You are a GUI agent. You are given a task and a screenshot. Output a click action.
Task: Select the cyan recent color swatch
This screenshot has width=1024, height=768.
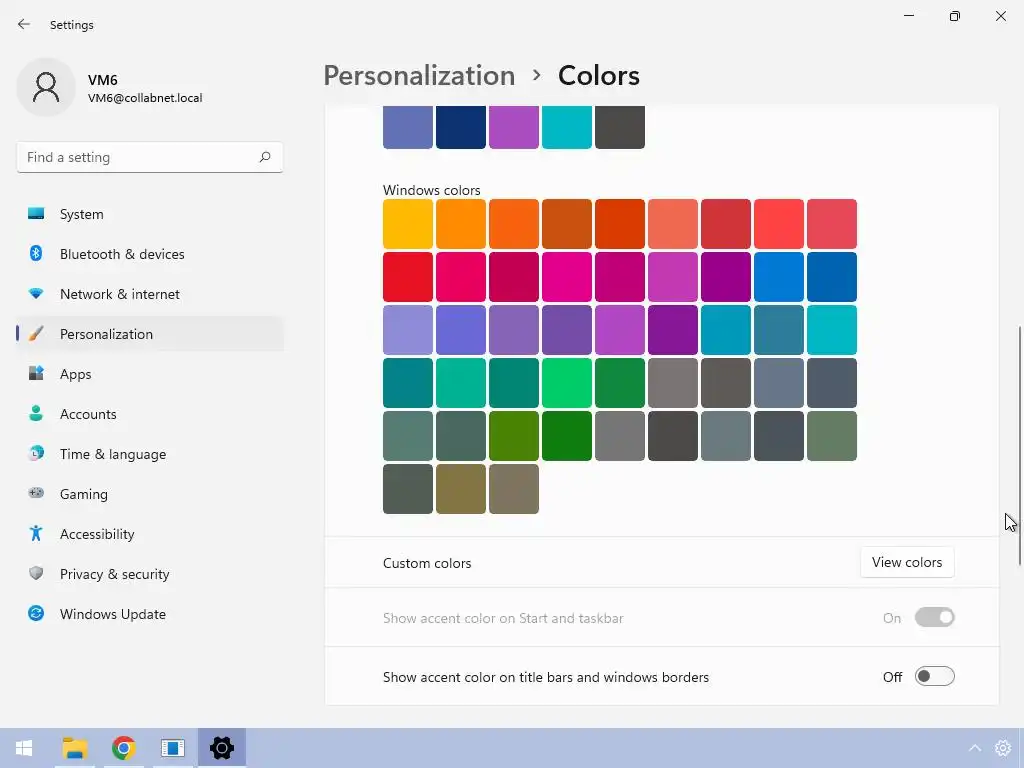click(x=567, y=127)
